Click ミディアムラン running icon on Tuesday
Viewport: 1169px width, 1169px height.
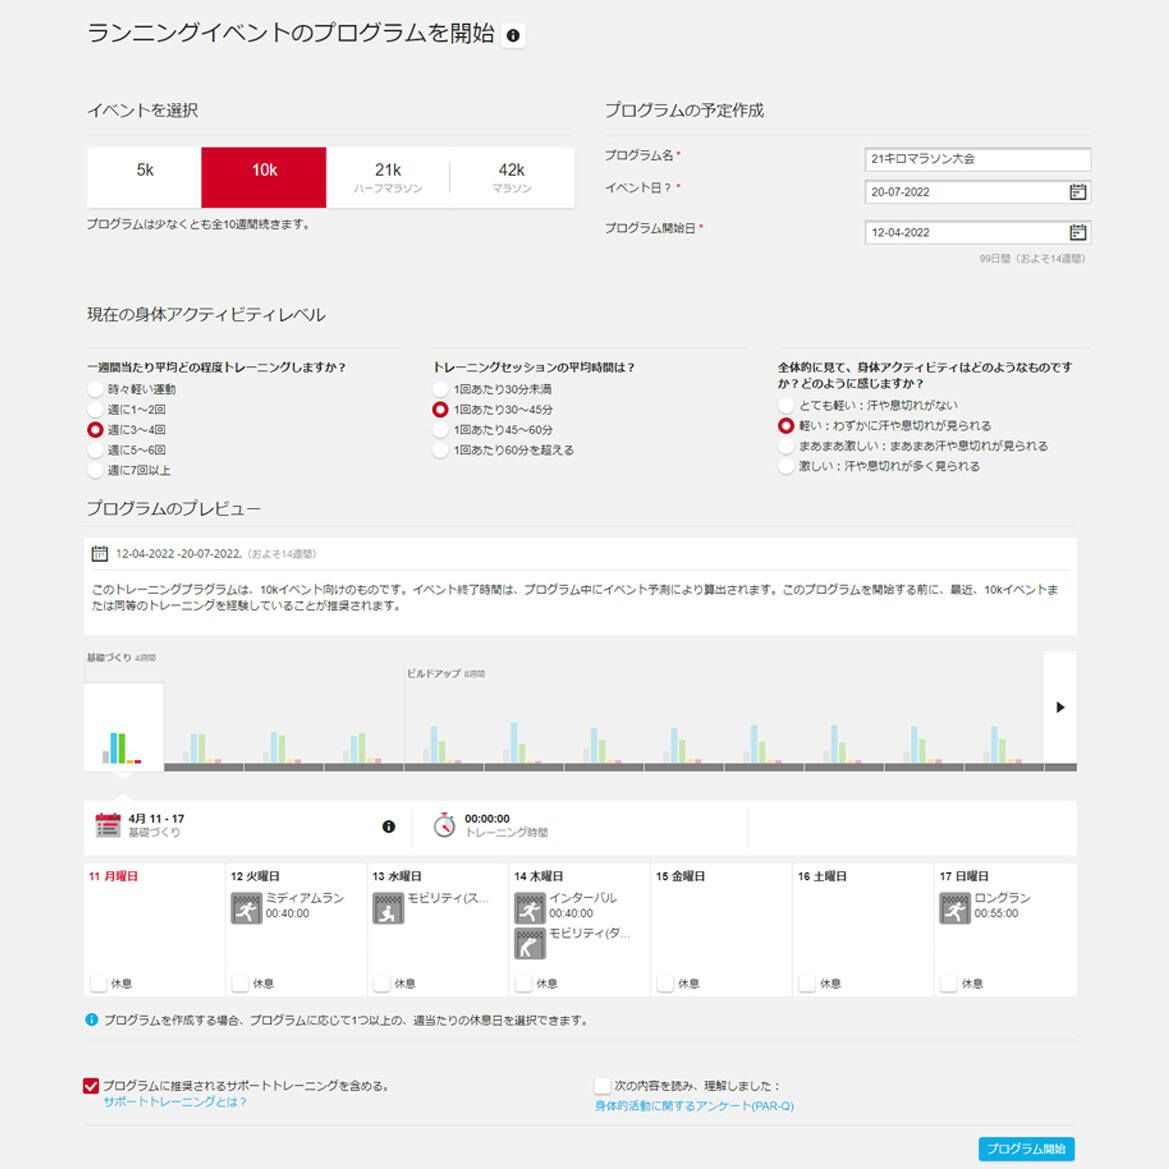click(246, 908)
